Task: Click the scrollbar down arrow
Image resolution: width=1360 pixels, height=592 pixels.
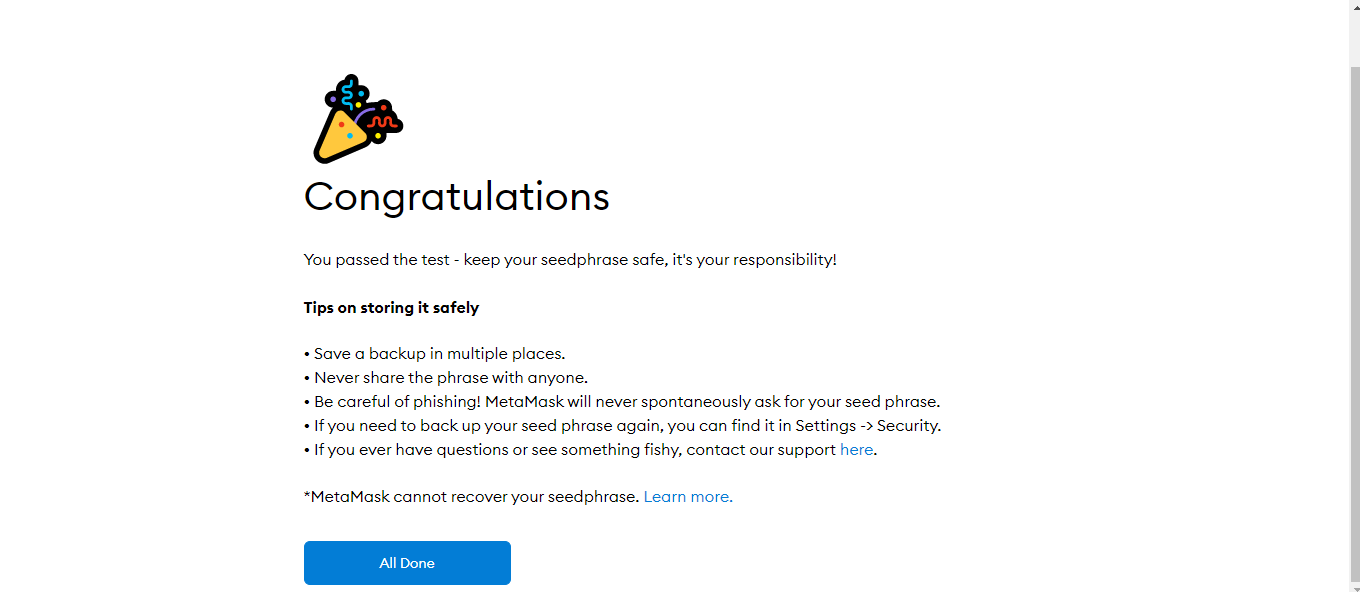Action: point(1355,585)
